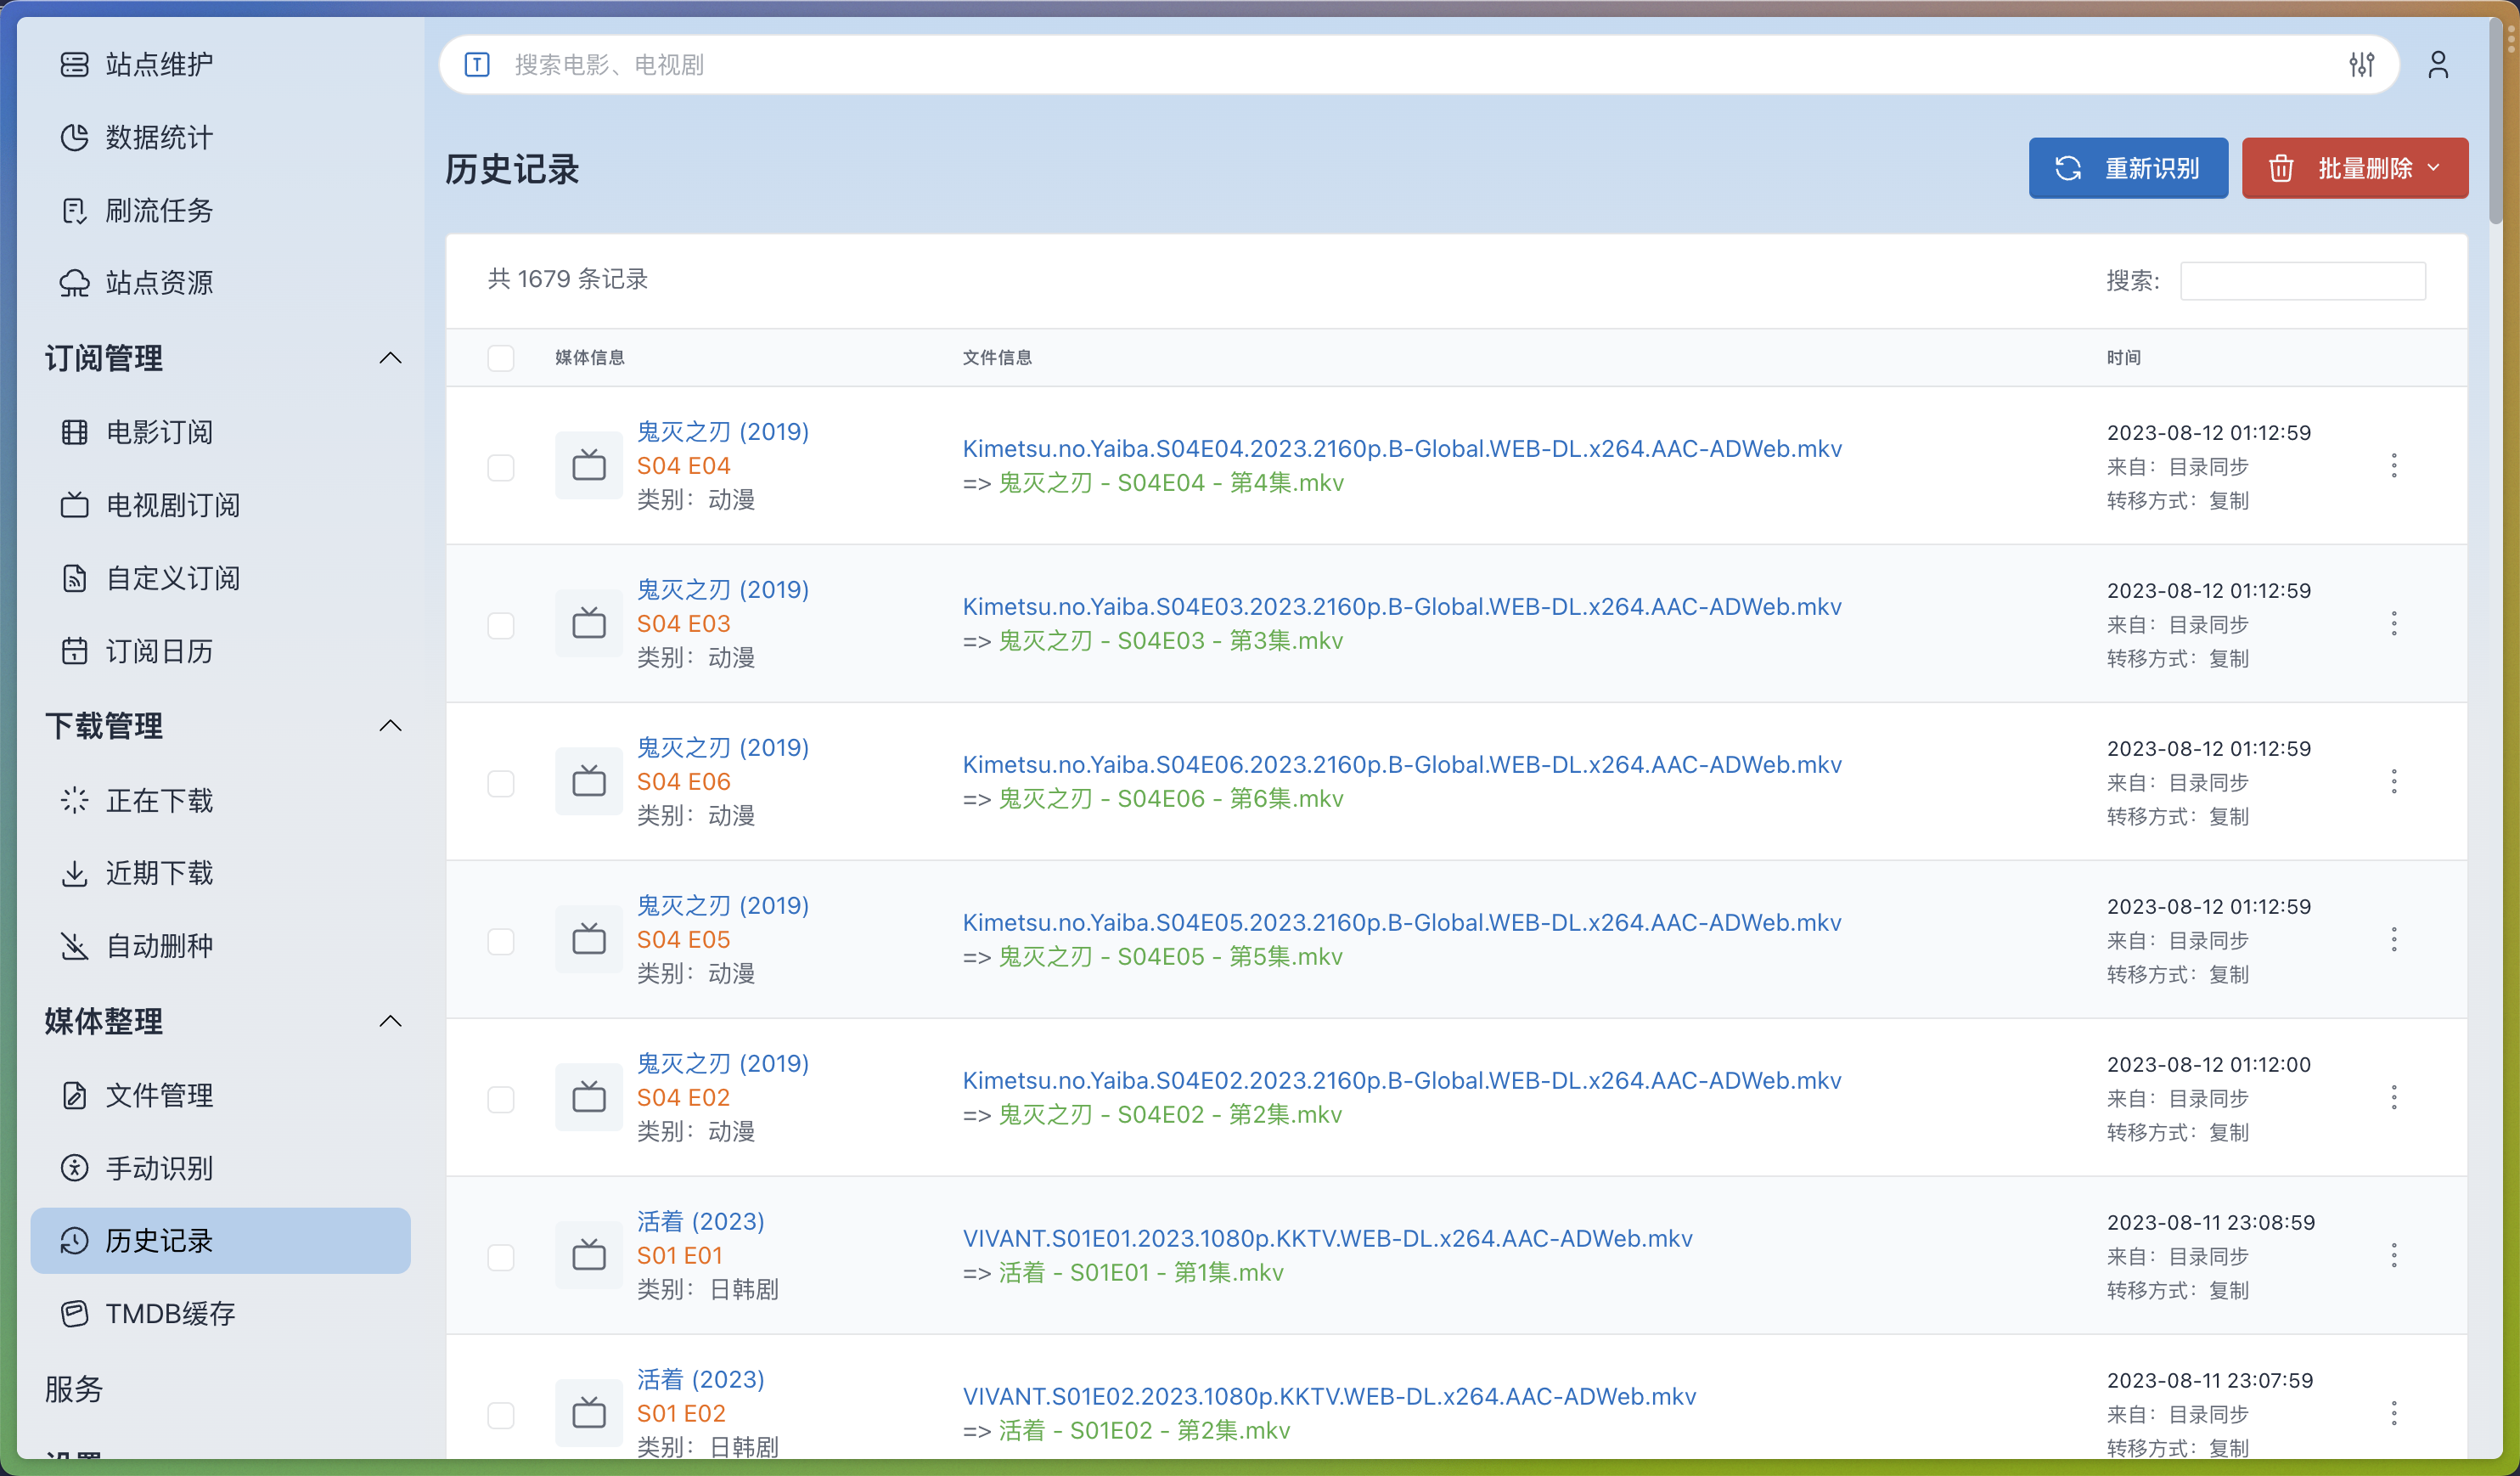Open 刷流任务 in the sidebar
This screenshot has height=1476, width=2520.
coord(220,211)
